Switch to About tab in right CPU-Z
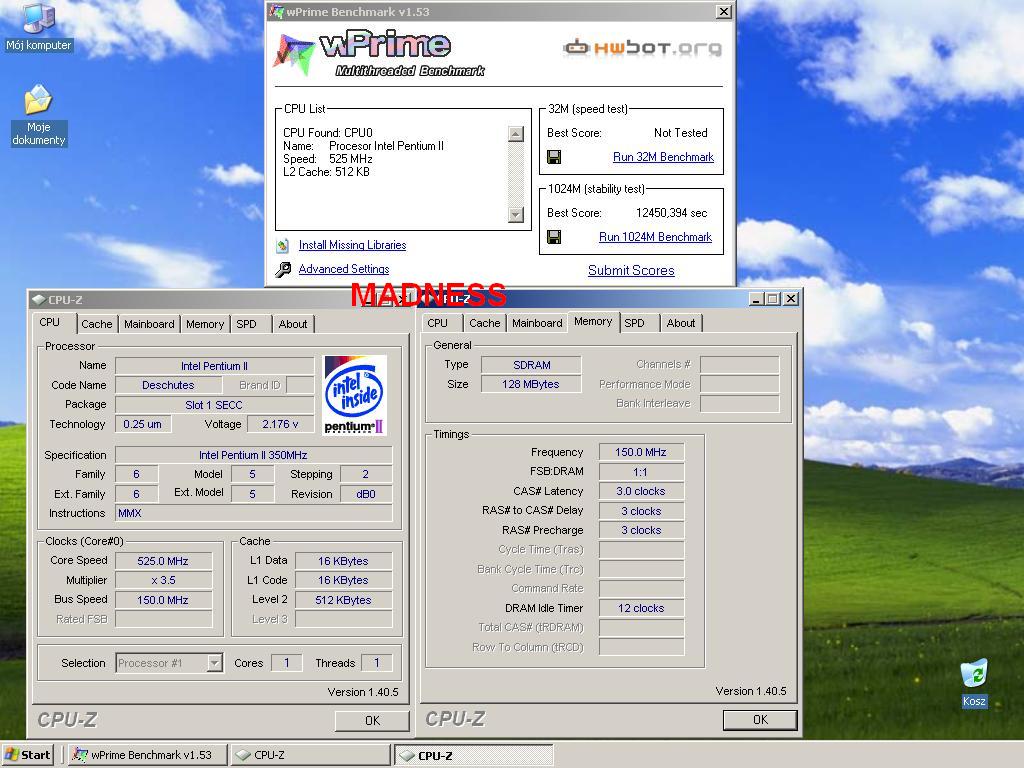The width and height of the screenshot is (1024, 768). click(680, 323)
